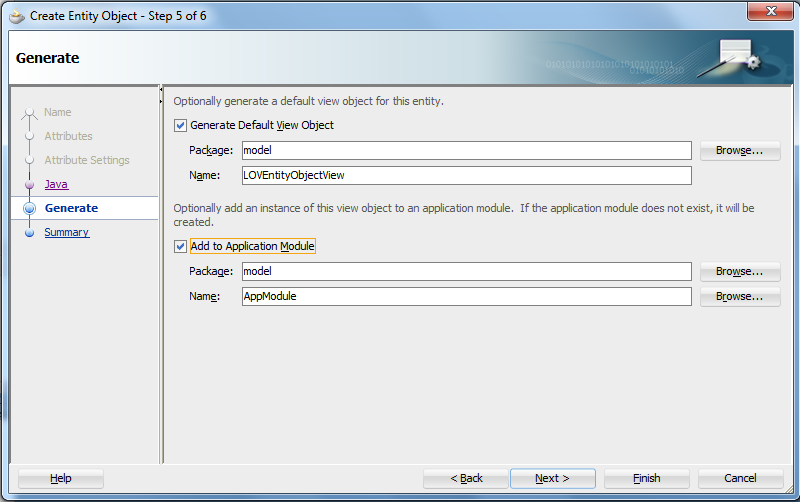Edit the AppModule name field
The width and height of the screenshot is (800, 502).
(466, 296)
